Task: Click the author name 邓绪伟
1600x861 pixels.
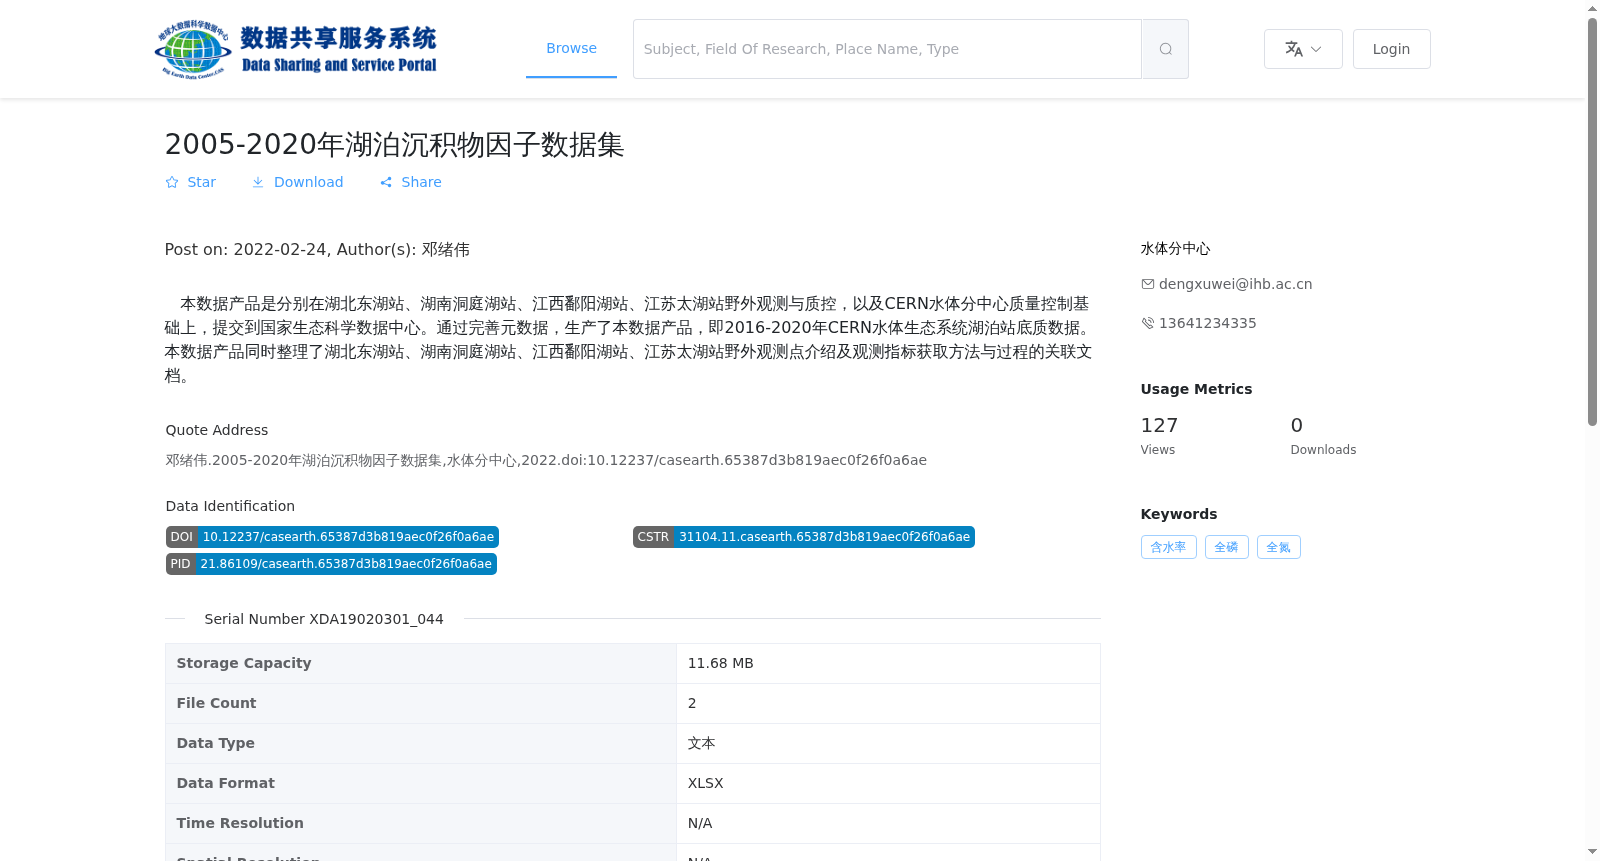Action: click(x=445, y=250)
